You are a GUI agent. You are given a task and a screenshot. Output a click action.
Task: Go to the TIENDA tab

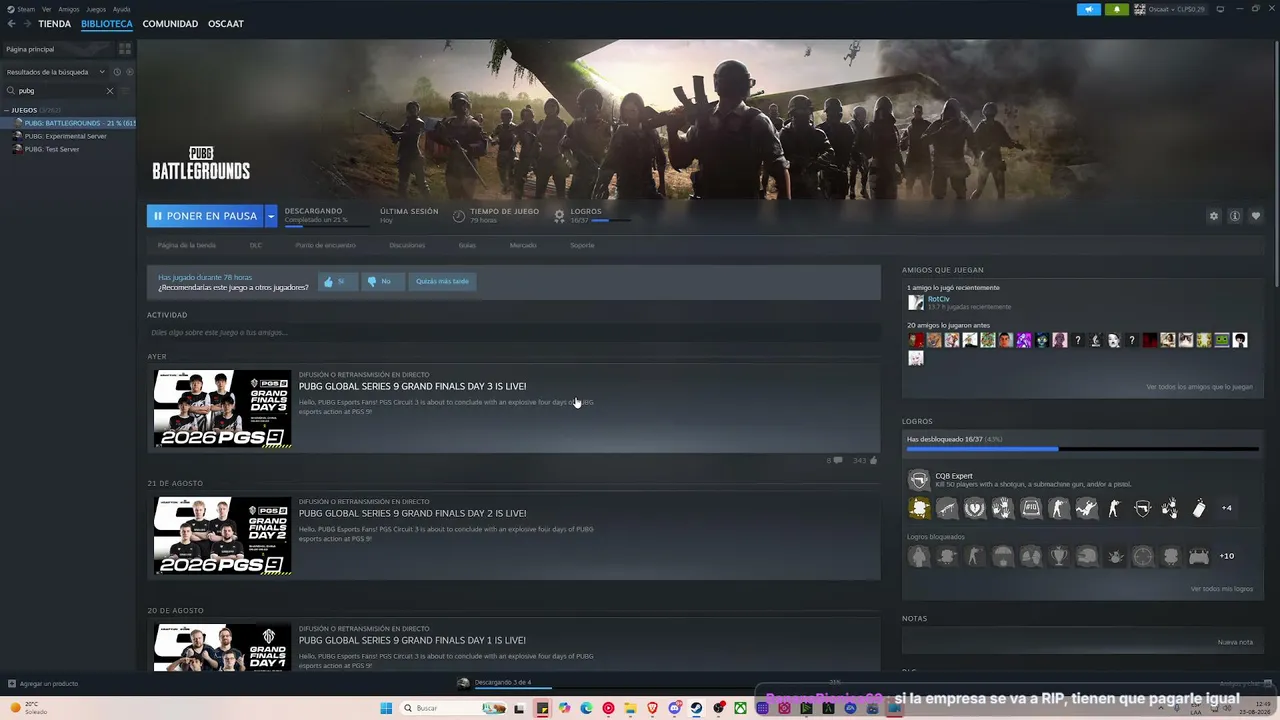[54, 24]
